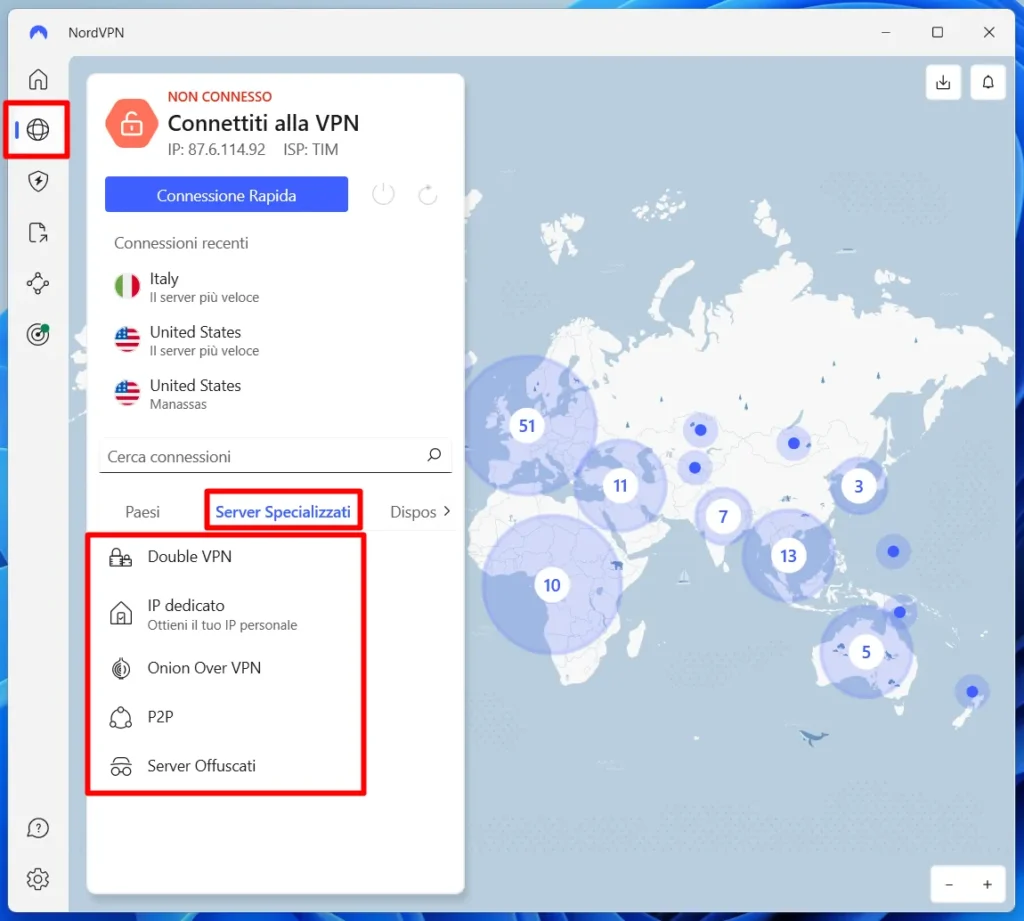Open settings gear in sidebar
The width and height of the screenshot is (1024, 921).
click(38, 879)
